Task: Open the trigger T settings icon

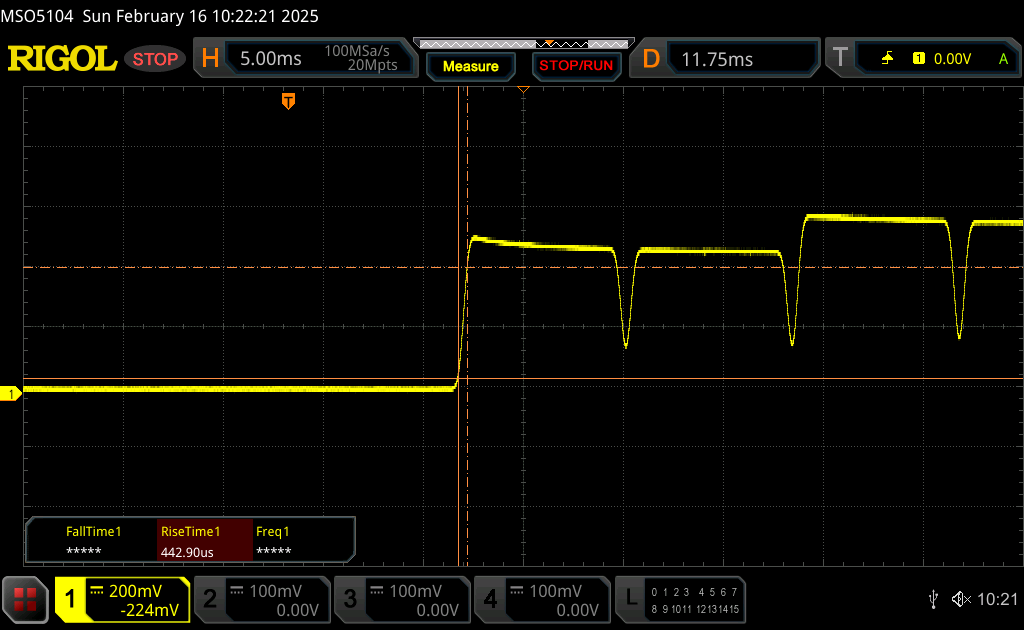Action: (840, 58)
